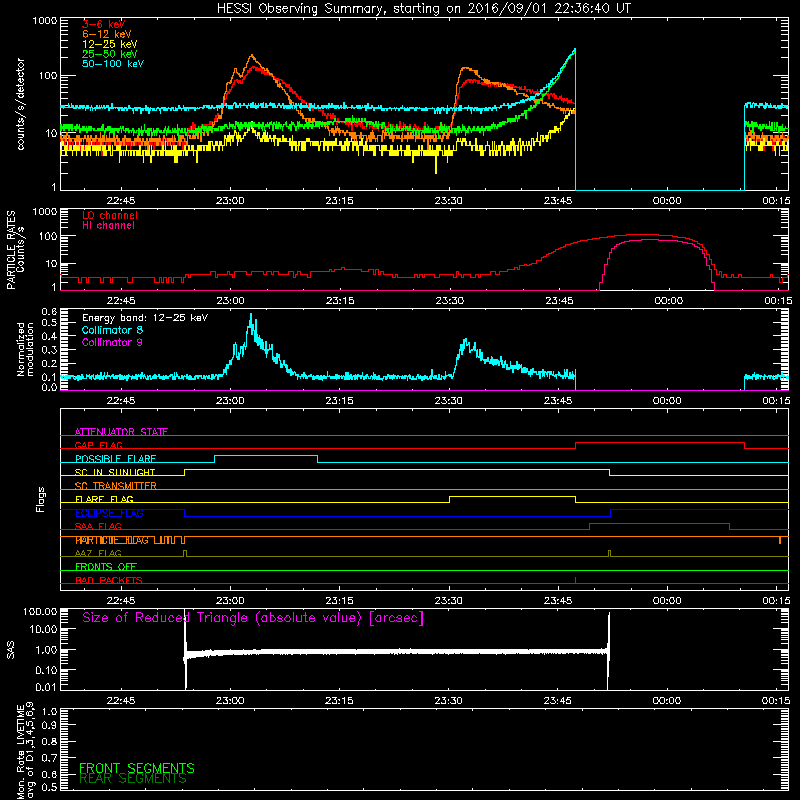Click '23:45' time label under SAS plot

[x=558, y=701]
